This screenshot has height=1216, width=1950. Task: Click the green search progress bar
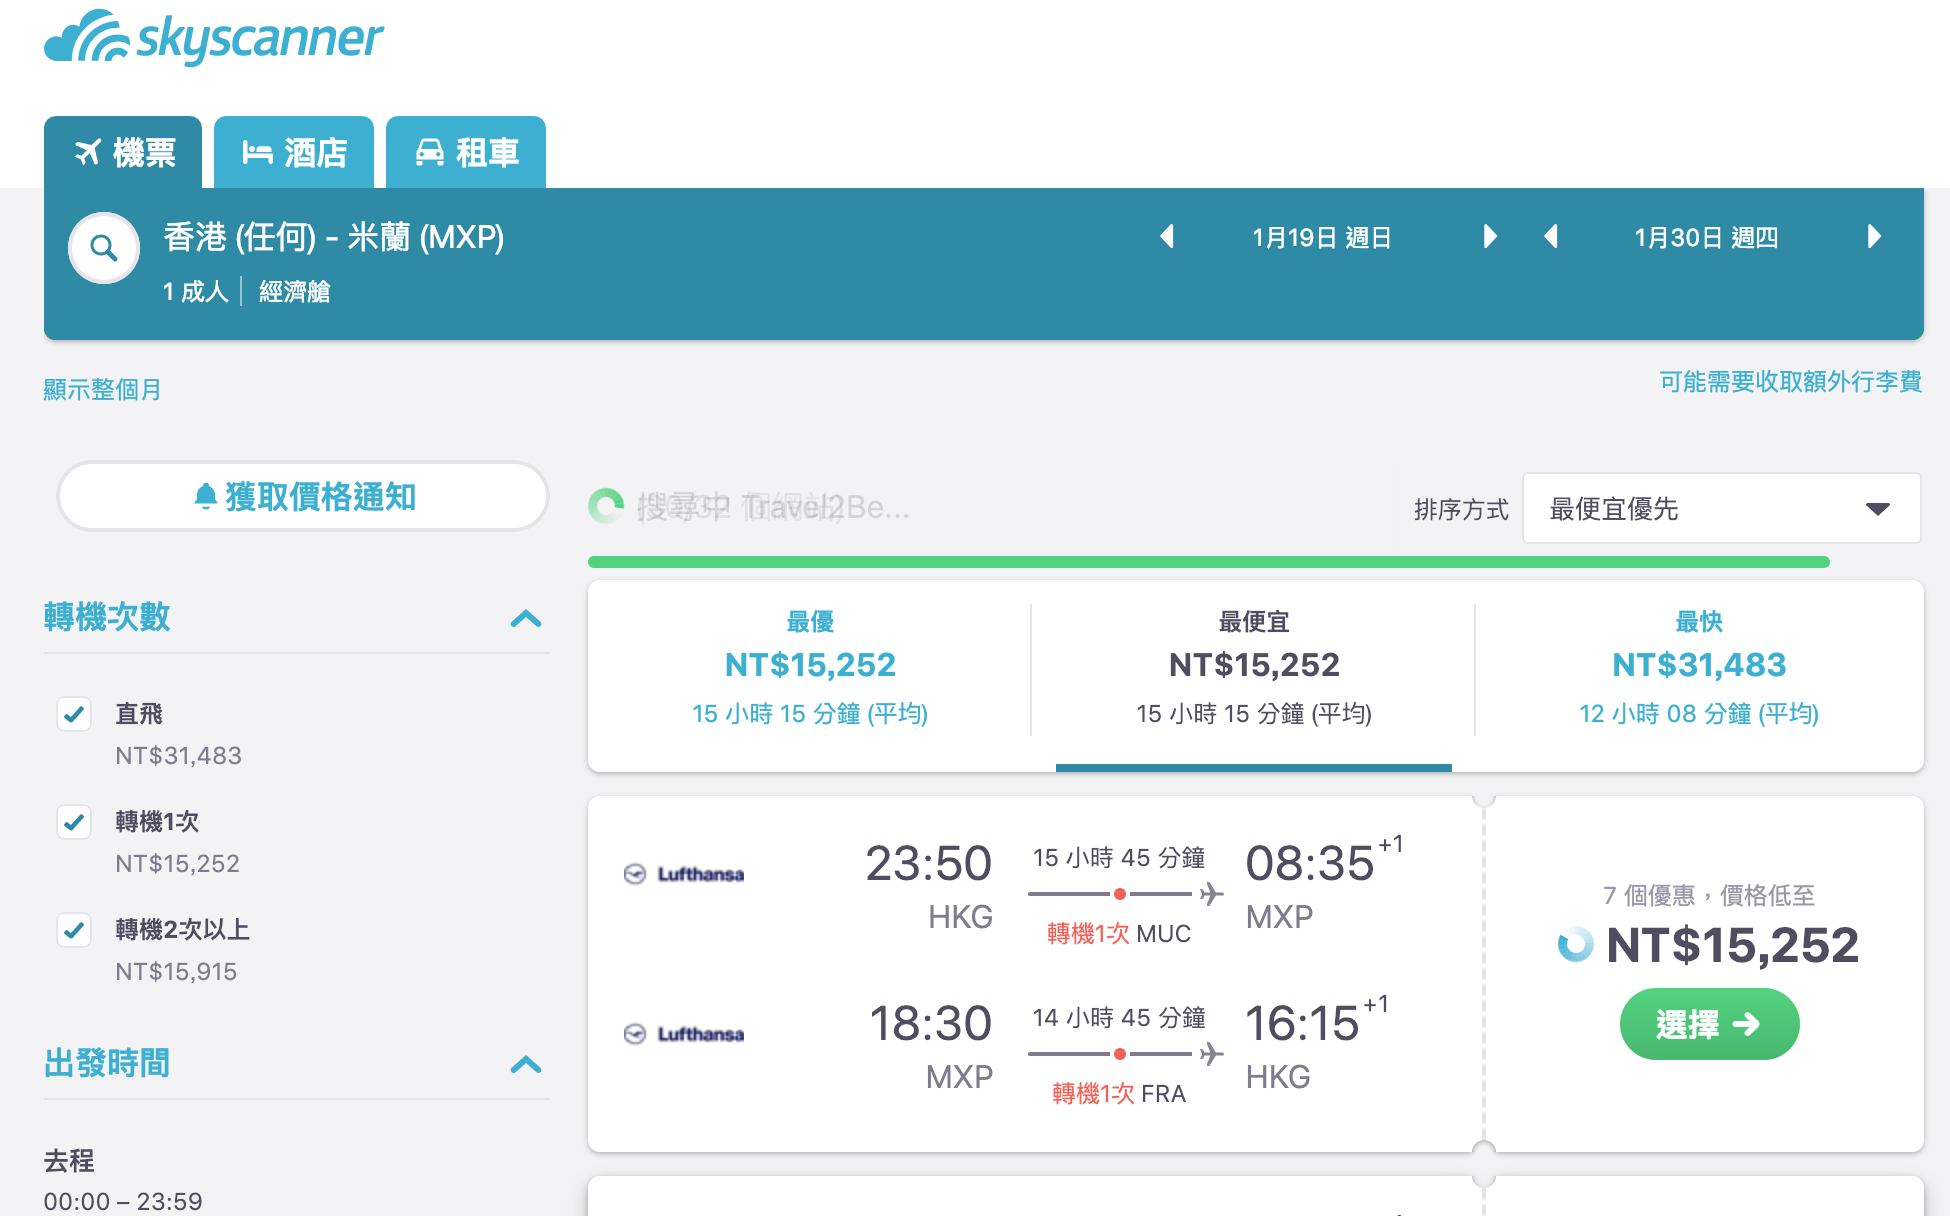[1209, 562]
